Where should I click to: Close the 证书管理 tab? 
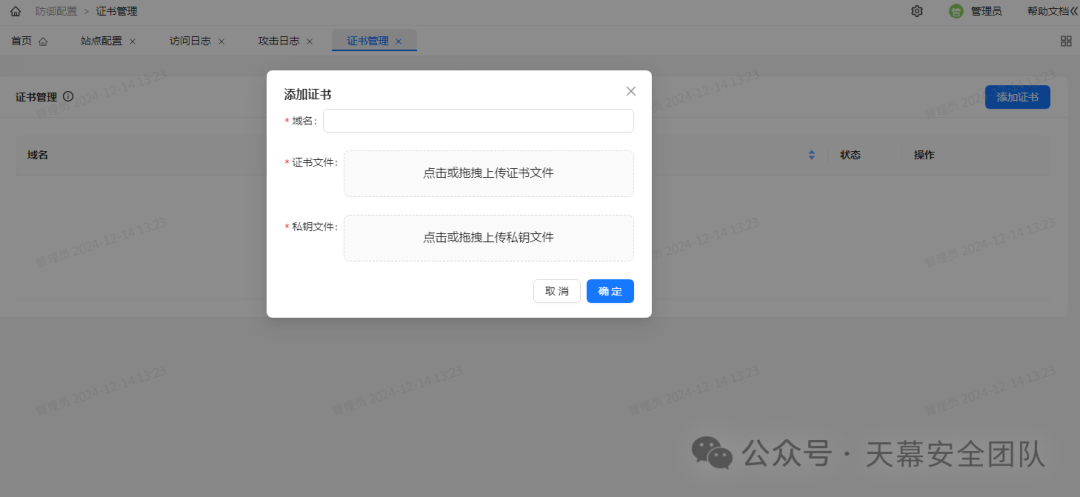[398, 41]
